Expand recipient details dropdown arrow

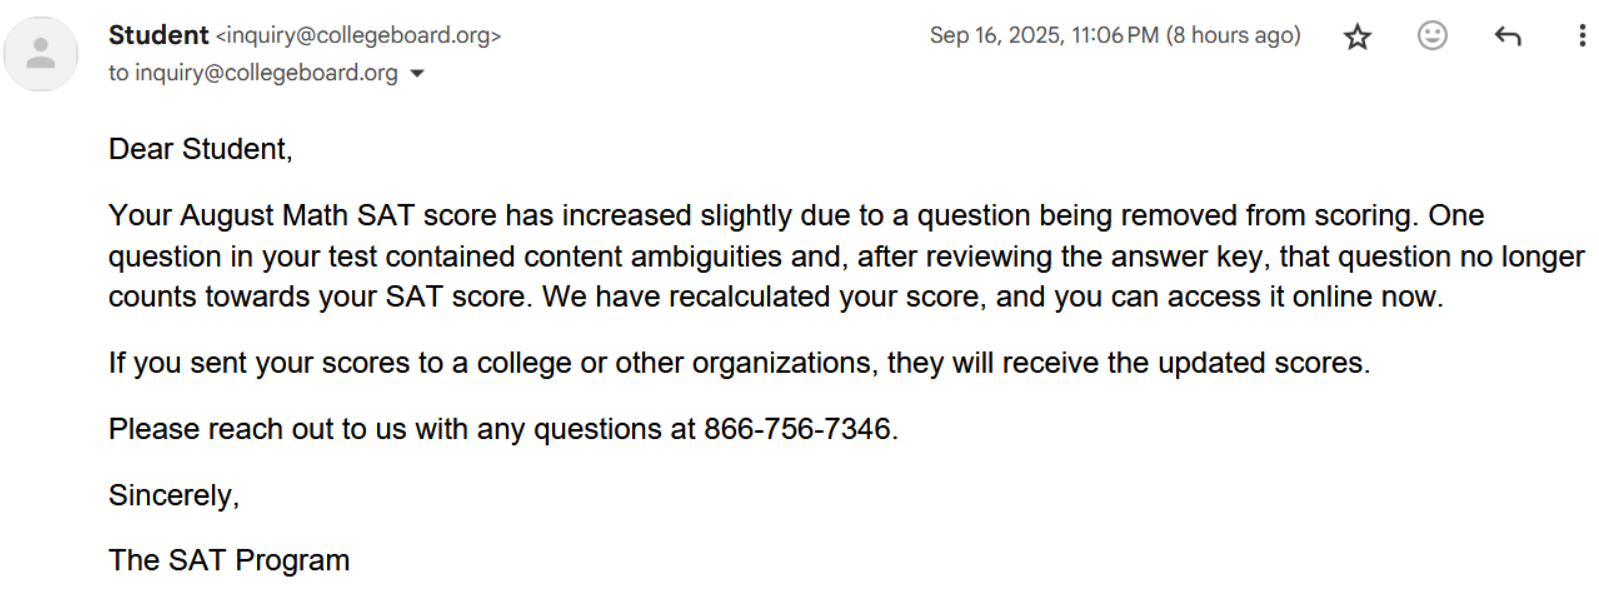(418, 73)
